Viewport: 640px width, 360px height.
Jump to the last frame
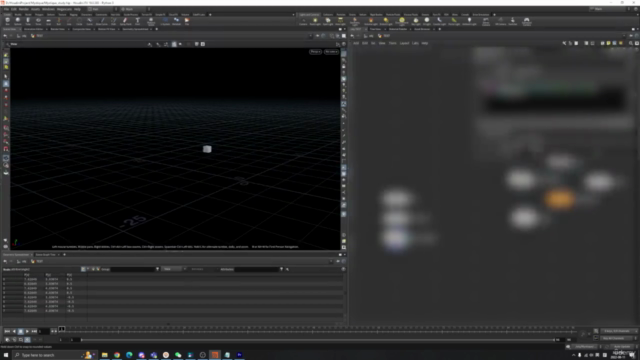click(34, 331)
